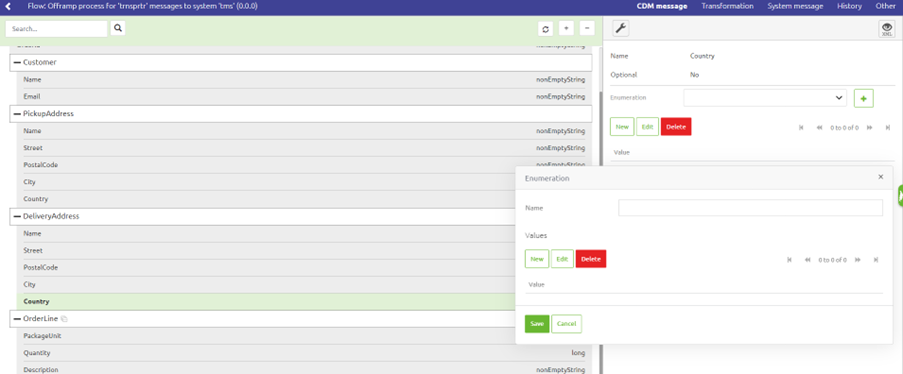Viewport: 903px width, 374px height.
Task: Open the System message tab
Action: 795,6
